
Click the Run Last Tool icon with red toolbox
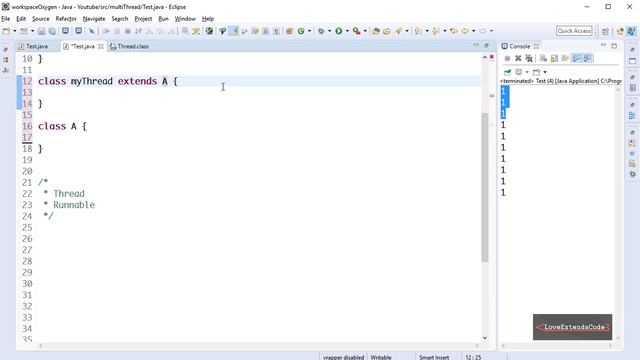coord(356,31)
